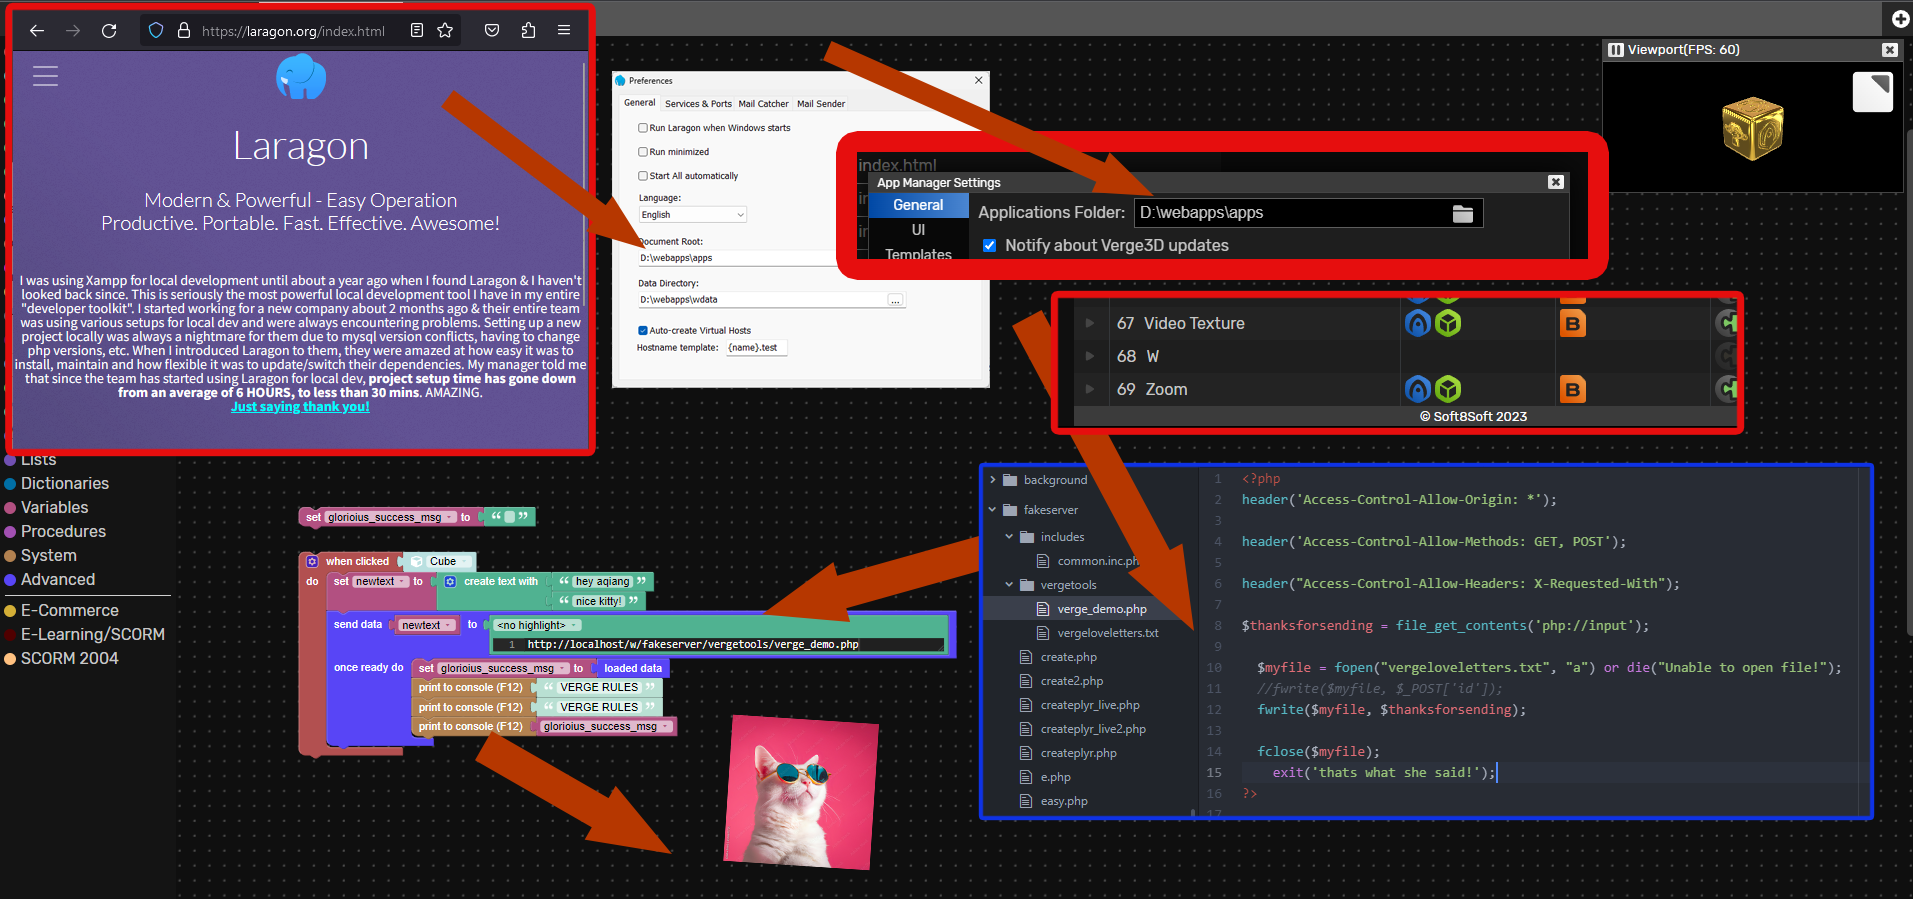The image size is (1913, 899).
Task: Open gear on create text with block
Action: [450, 582]
